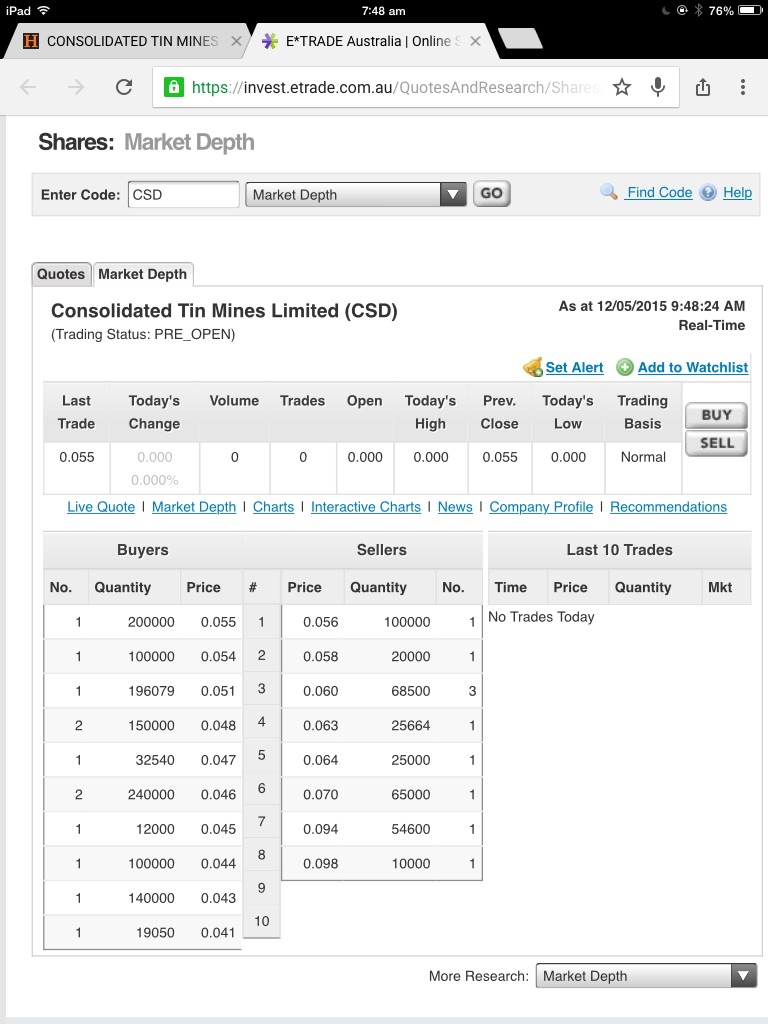
Task: Tap the browser back arrow
Action: pos(28,87)
